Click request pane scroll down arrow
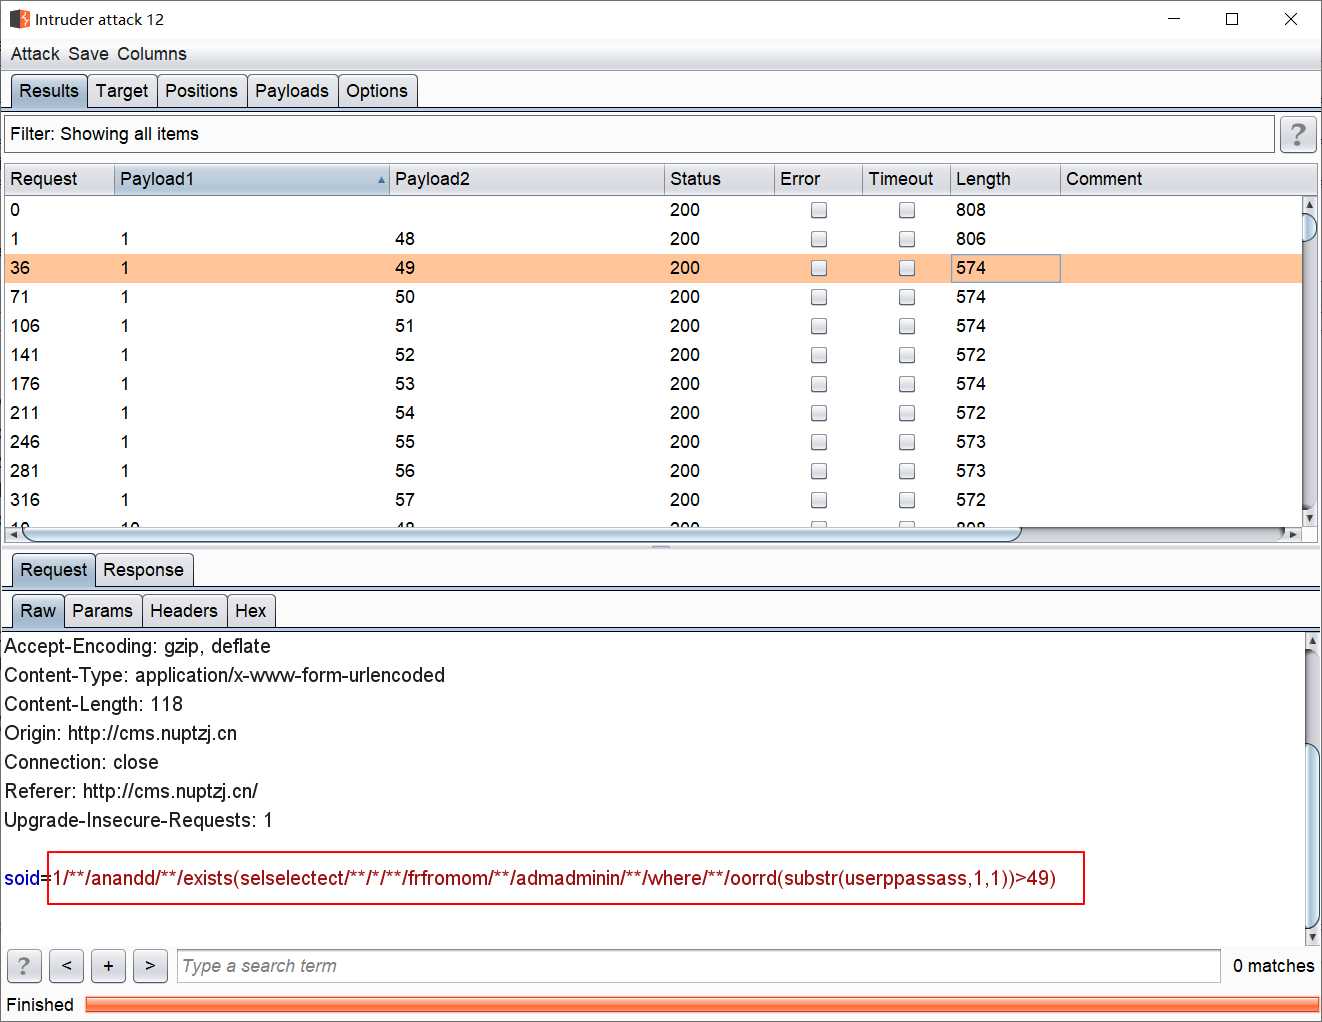 point(1312,937)
